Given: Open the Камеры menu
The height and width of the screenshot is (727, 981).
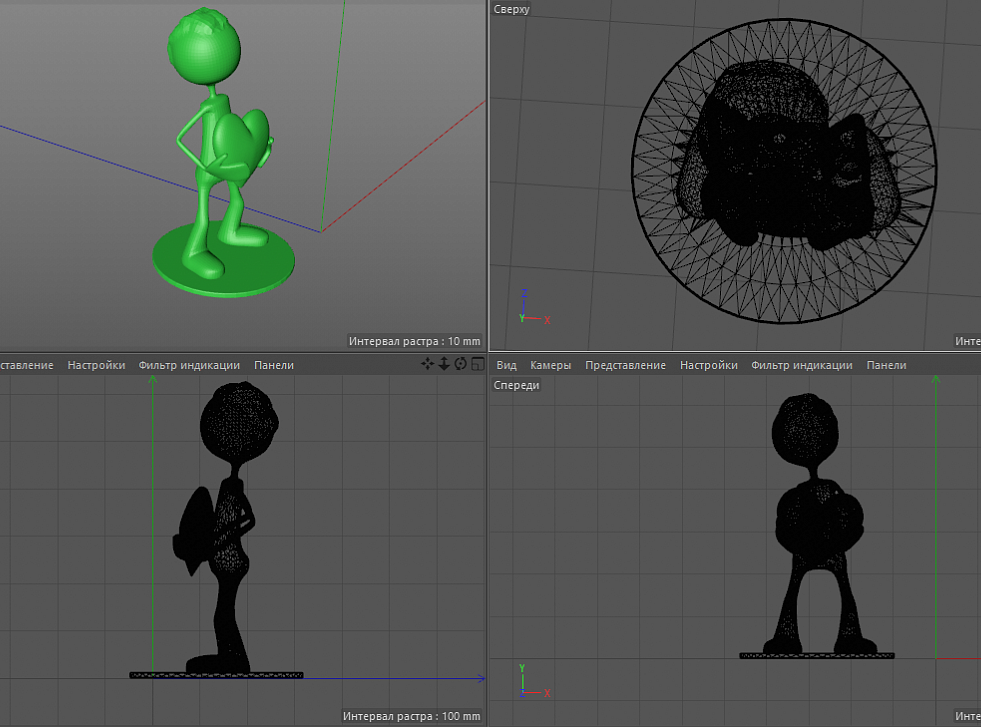Looking at the screenshot, I should tap(550, 366).
